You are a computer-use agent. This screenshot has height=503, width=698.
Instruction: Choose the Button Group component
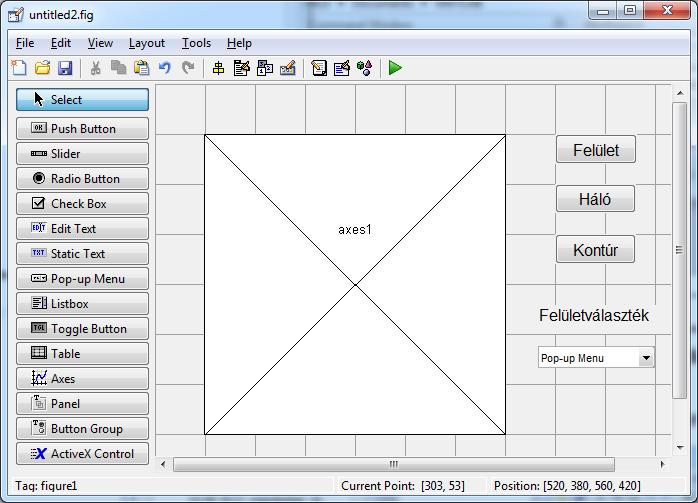pyautogui.click(x=82, y=429)
